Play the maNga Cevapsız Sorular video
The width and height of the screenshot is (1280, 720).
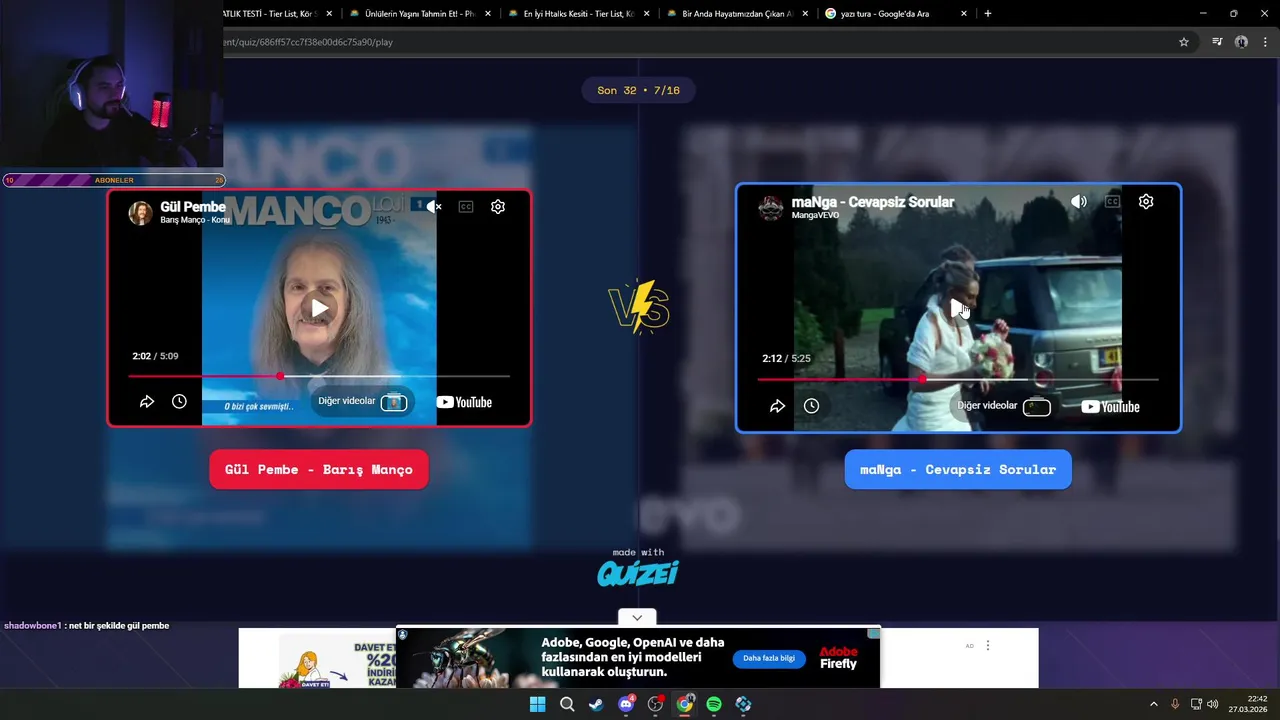click(957, 308)
